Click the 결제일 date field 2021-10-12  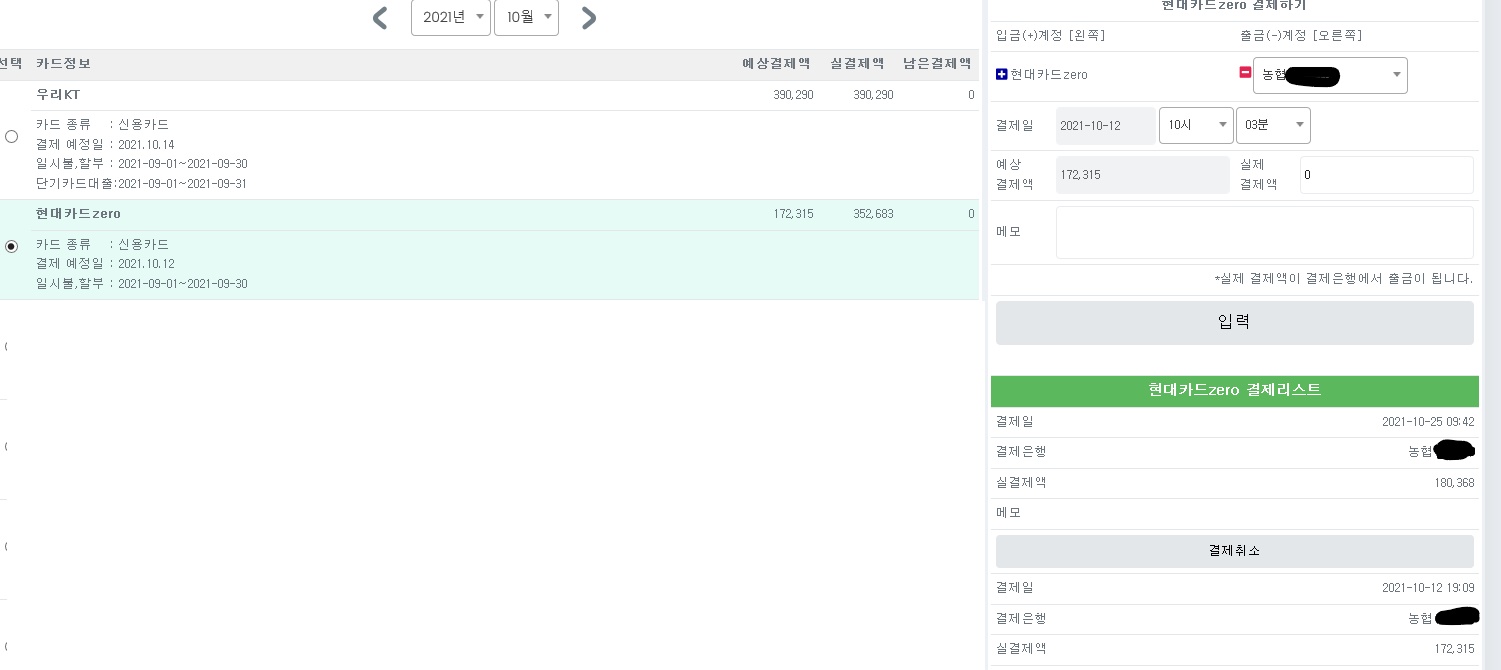[x=1105, y=126]
